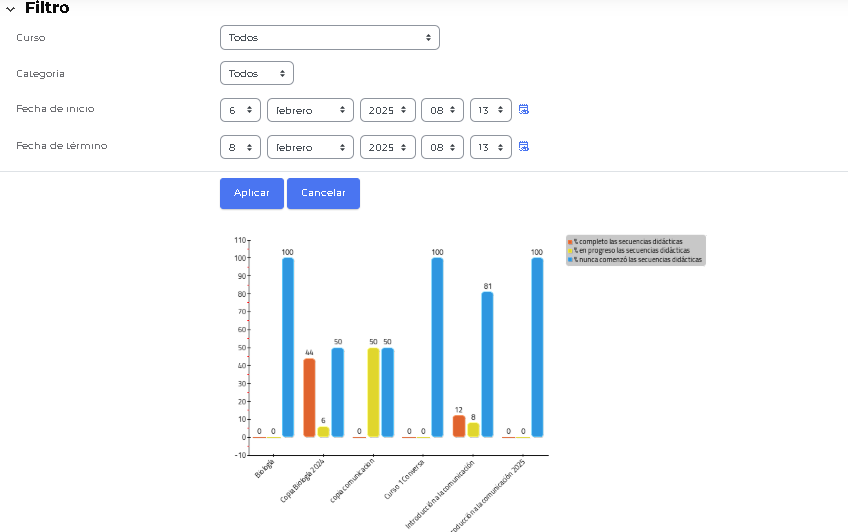This screenshot has height=532, width=848.
Task: Open the end date day dropdown
Action: pyautogui.click(x=240, y=147)
